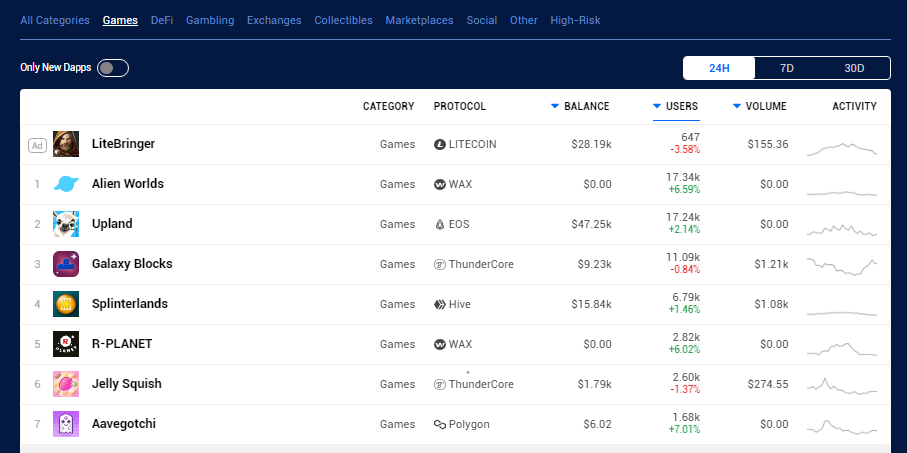Screen dimensions: 907x453
Task: Open the Alien Worlds dapp link
Action: pyautogui.click(x=128, y=183)
